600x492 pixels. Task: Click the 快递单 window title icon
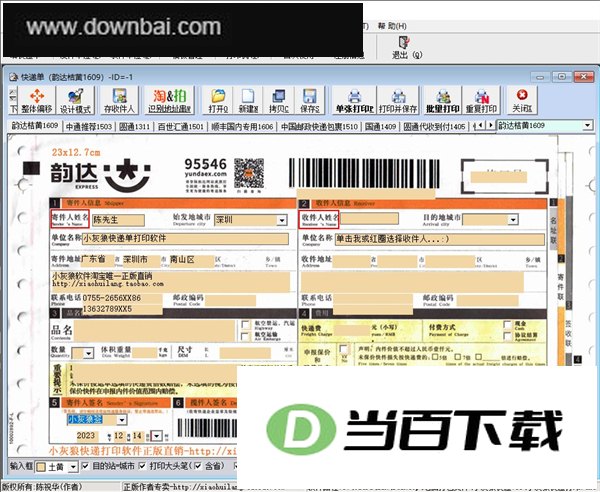14,77
